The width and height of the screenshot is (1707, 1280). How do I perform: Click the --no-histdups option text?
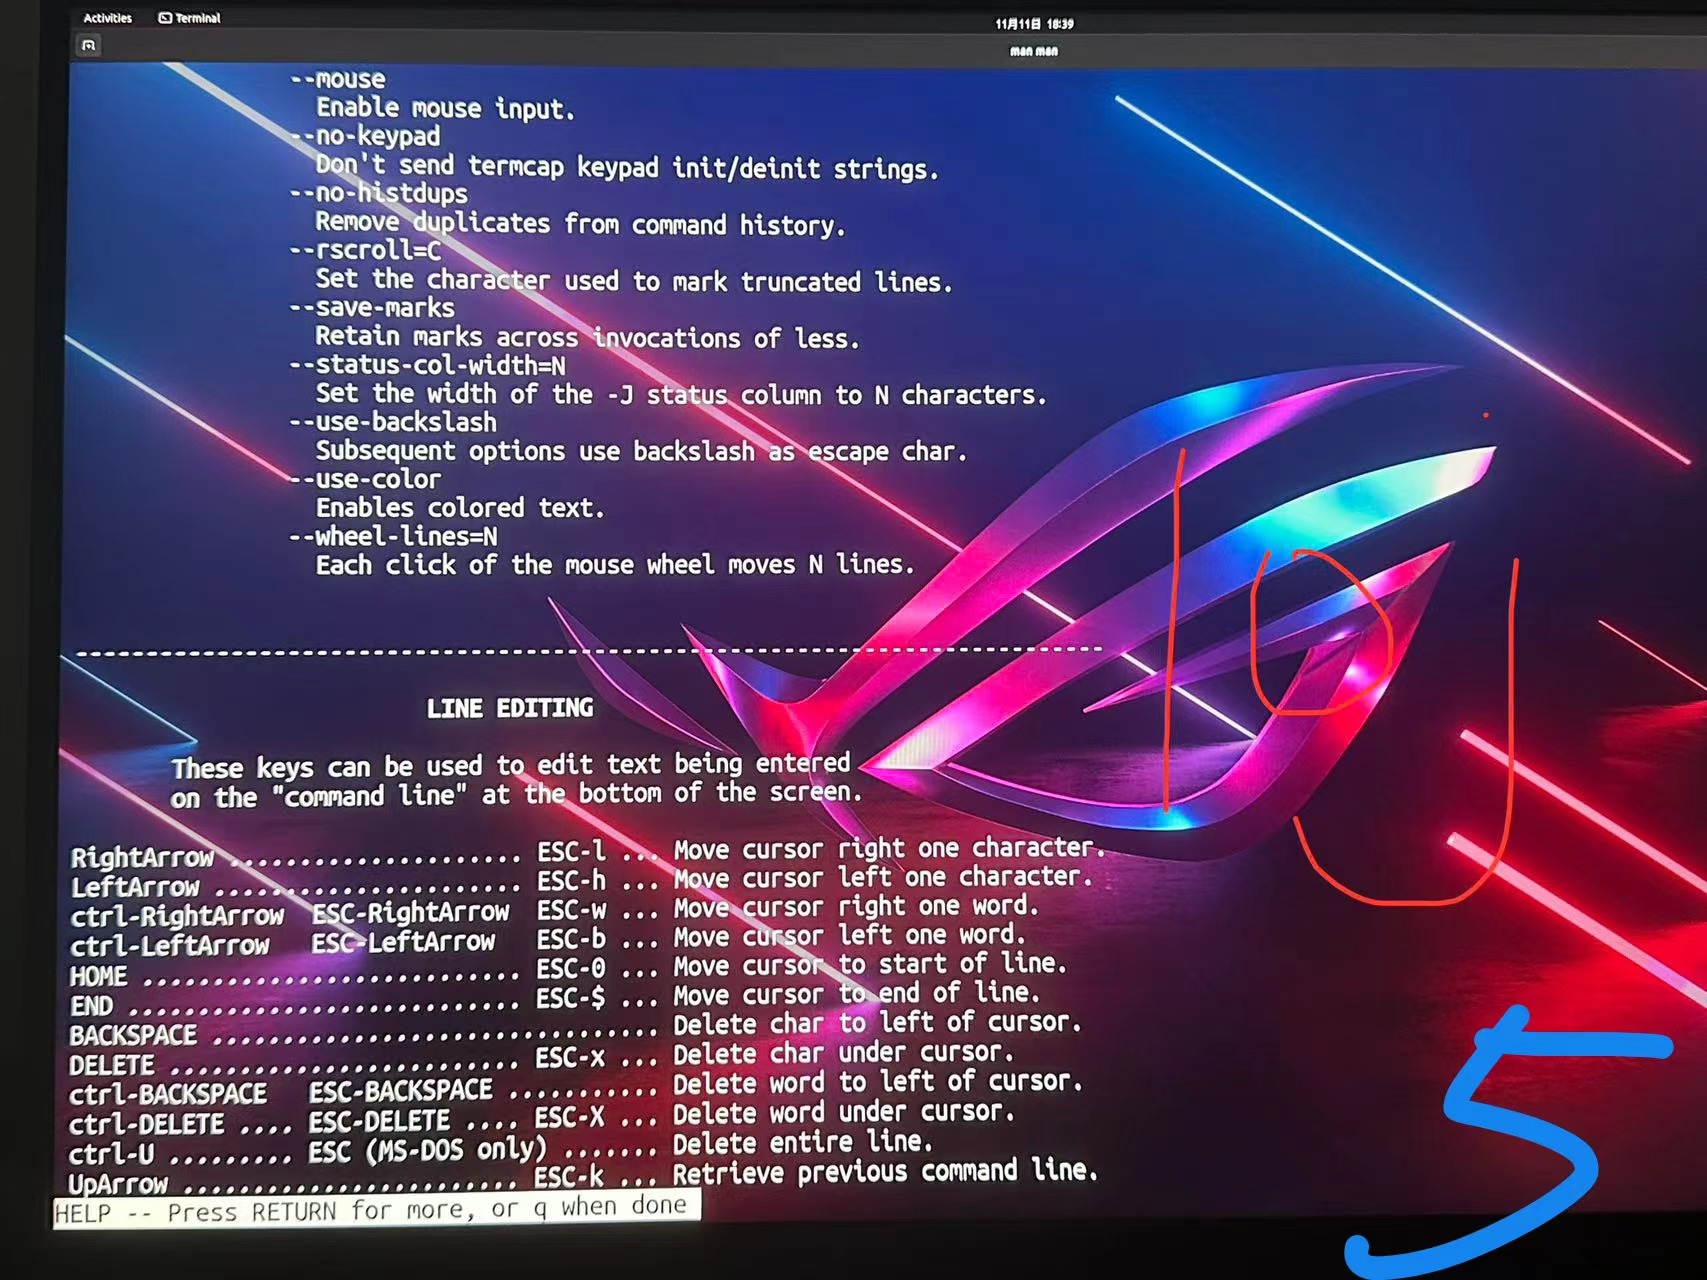(379, 193)
